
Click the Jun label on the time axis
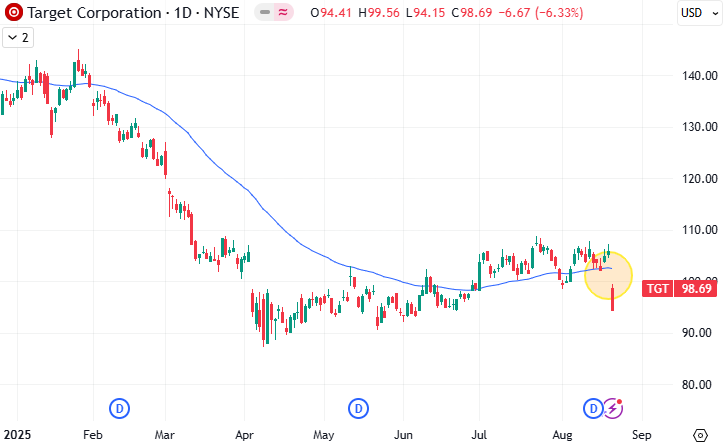tap(403, 435)
